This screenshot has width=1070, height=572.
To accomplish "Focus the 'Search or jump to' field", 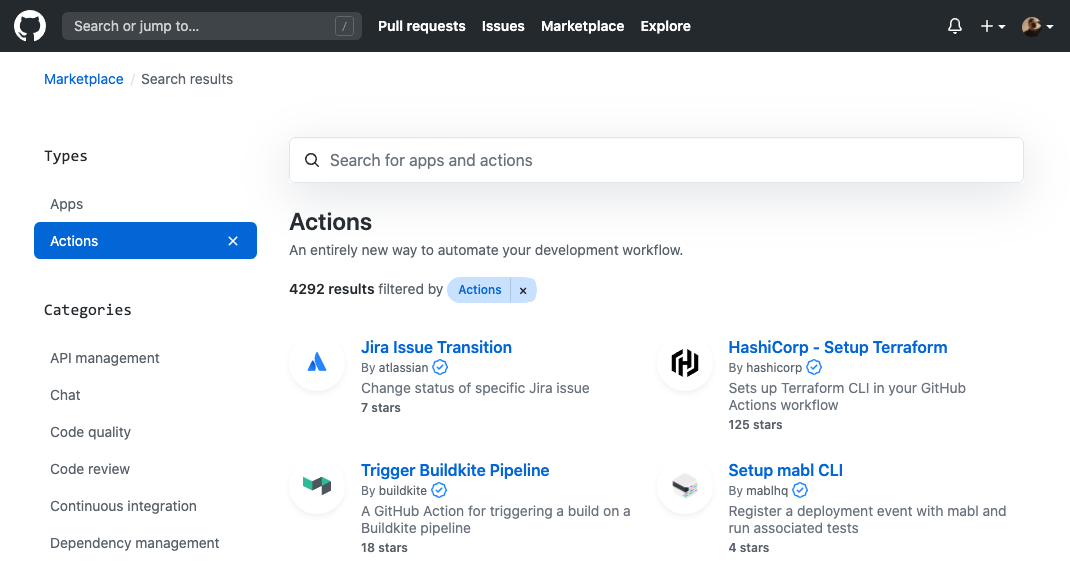I will [x=212, y=26].
